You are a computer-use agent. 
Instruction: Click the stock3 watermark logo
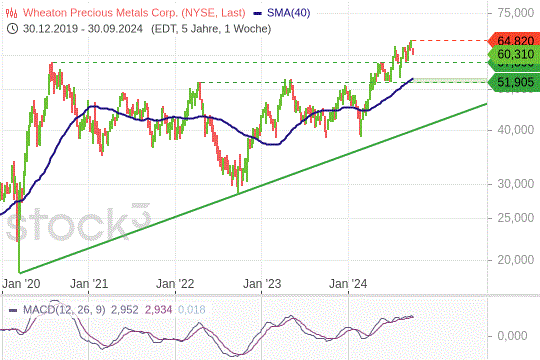tap(79, 223)
